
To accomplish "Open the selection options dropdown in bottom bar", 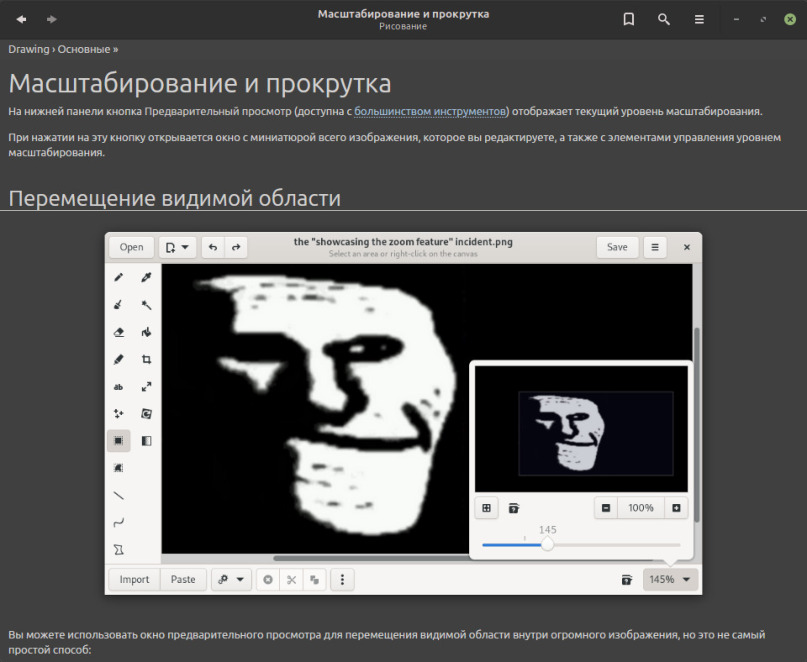I will [x=231, y=579].
